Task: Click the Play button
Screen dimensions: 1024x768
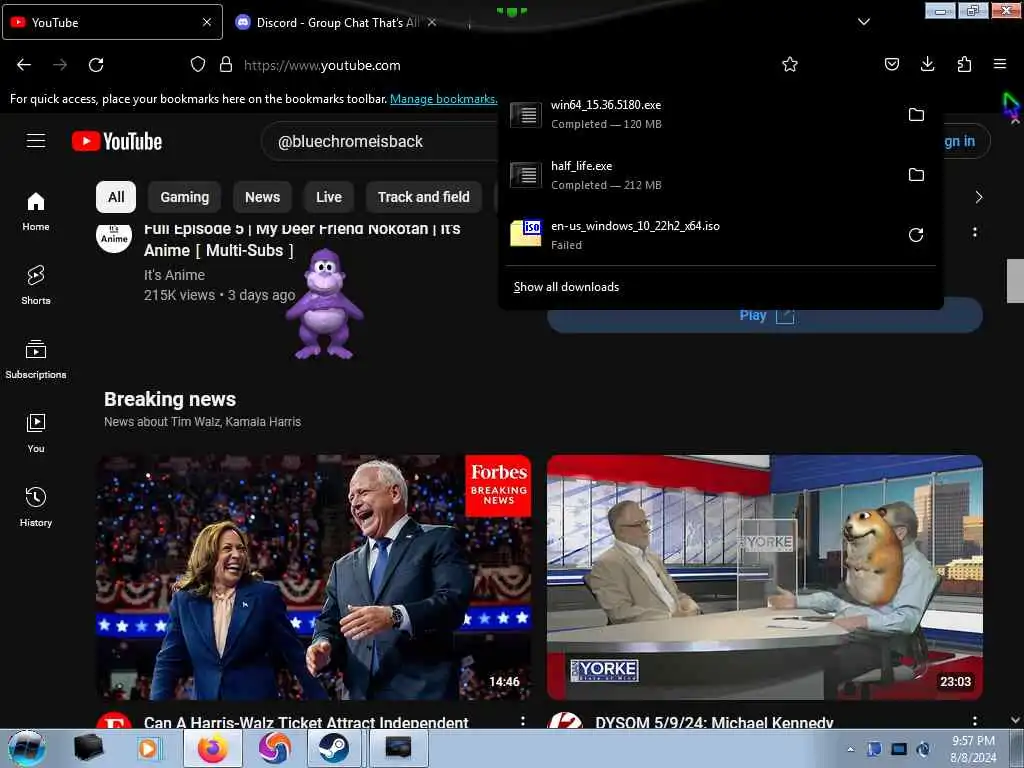Action: pyautogui.click(x=765, y=316)
